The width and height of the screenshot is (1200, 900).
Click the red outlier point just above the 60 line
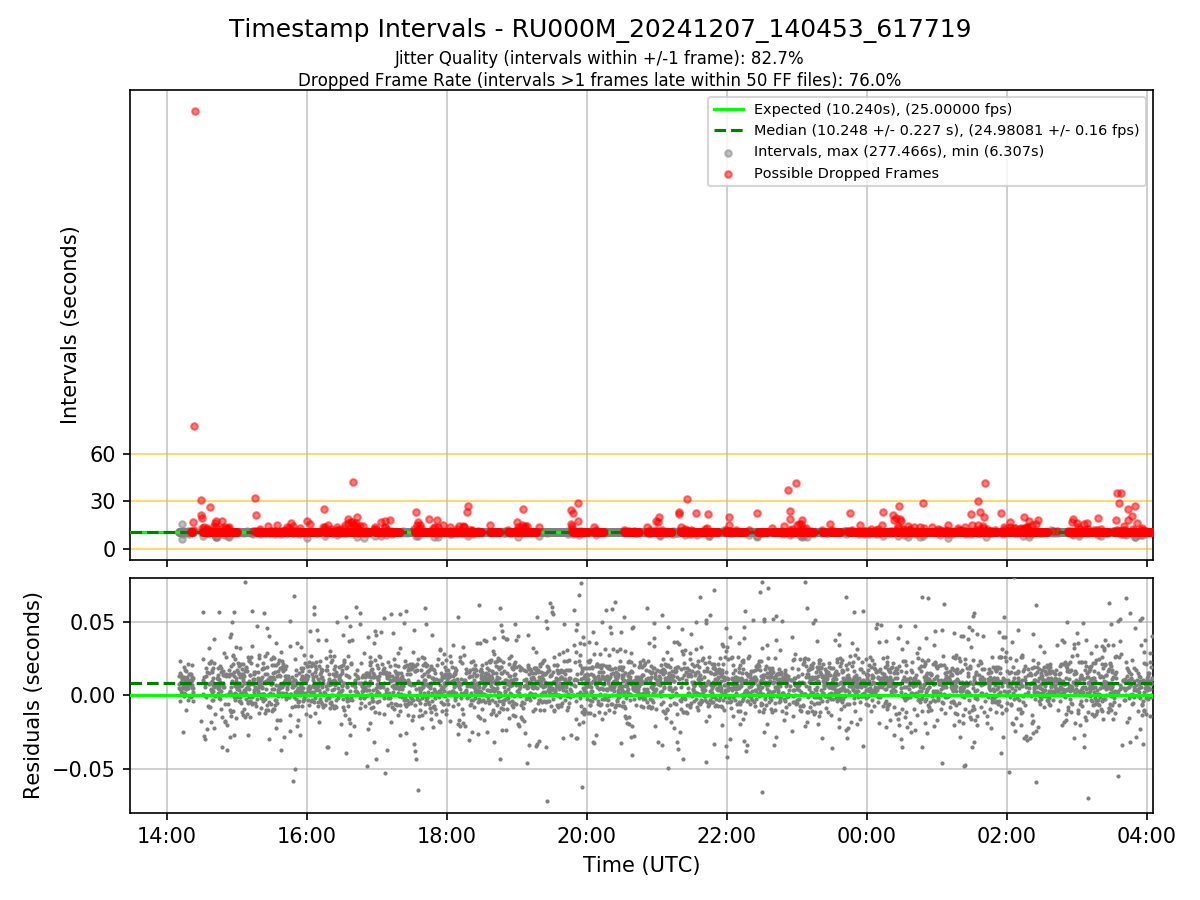194,426
